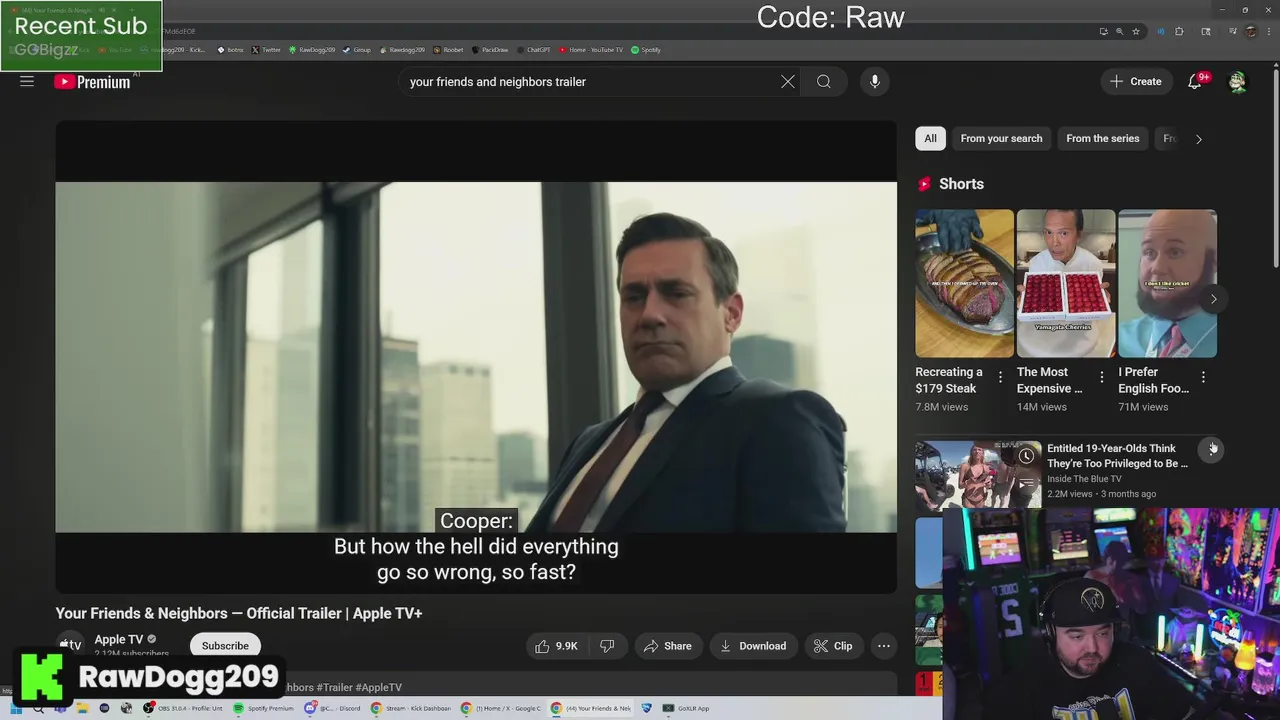1280x720 pixels.
Task: Open the Entitled 19-Year-Olds video thumbnail
Action: point(978,475)
